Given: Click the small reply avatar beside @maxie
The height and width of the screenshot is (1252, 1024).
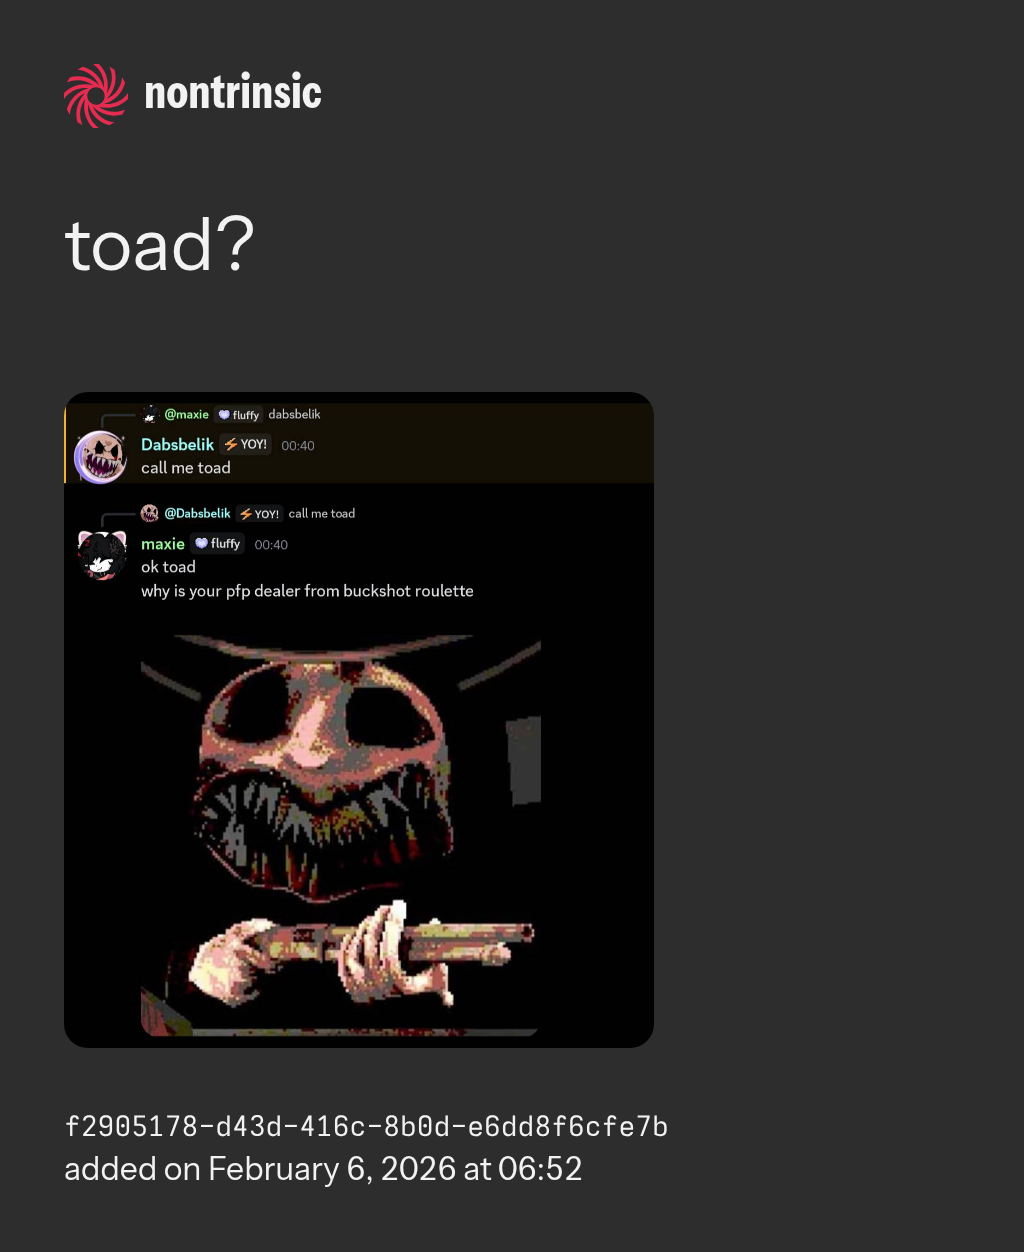Looking at the screenshot, I should 150,414.
